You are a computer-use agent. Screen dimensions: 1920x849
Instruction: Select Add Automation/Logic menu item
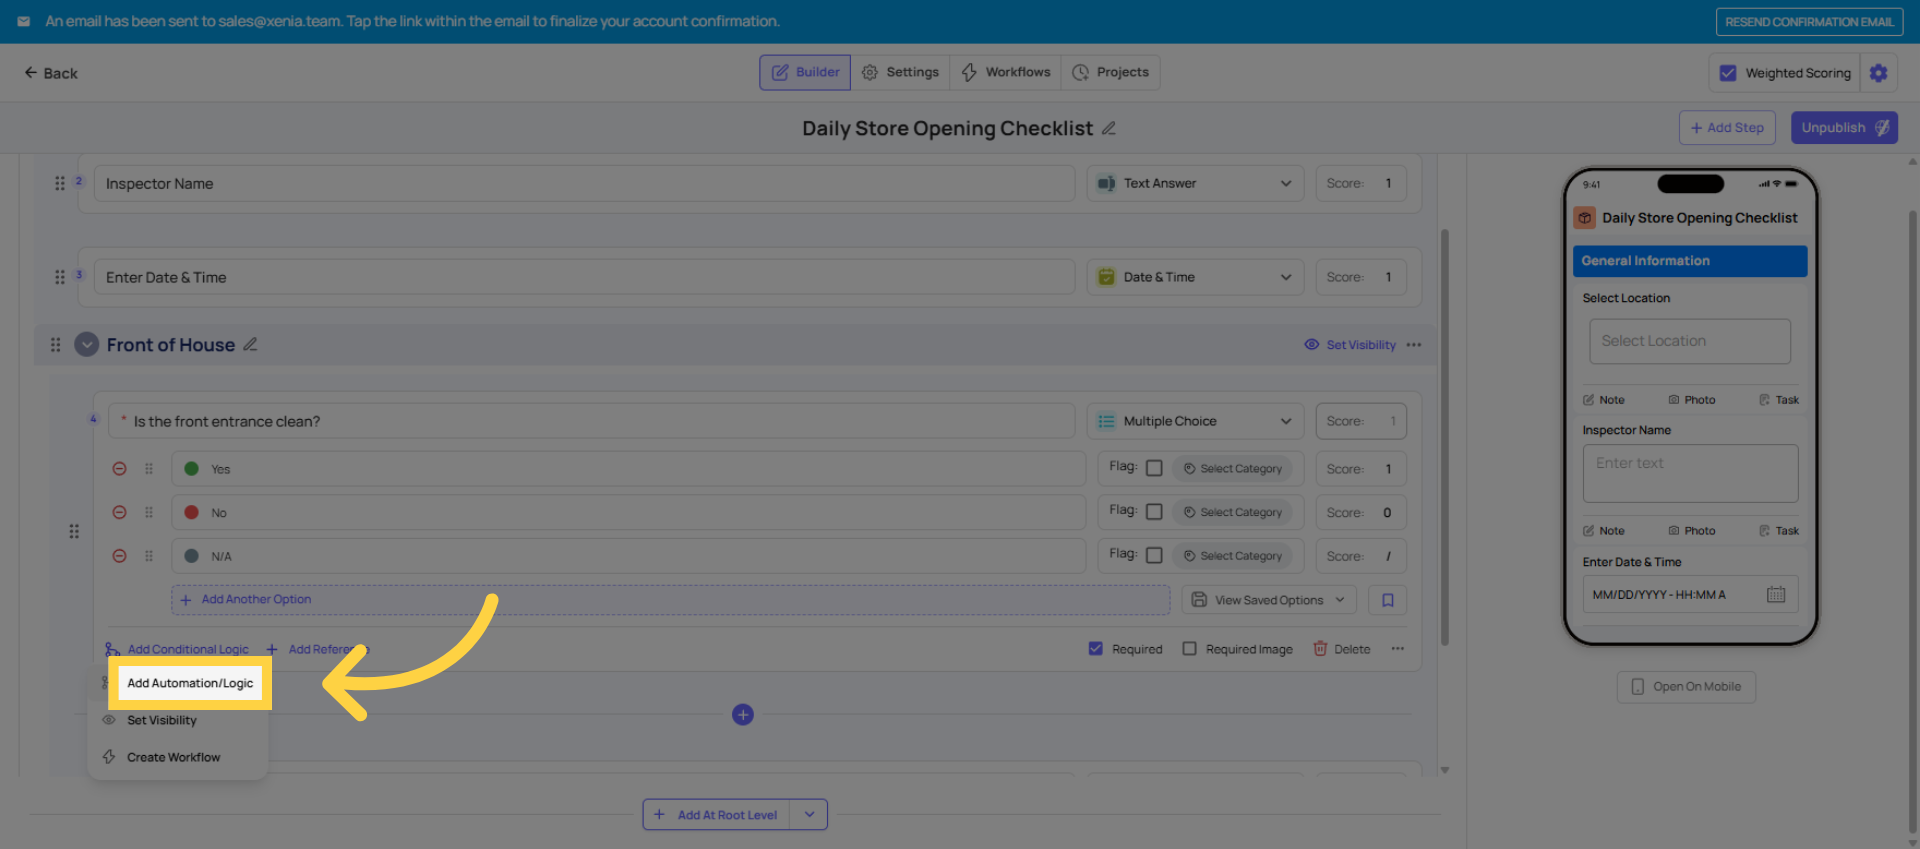(190, 683)
